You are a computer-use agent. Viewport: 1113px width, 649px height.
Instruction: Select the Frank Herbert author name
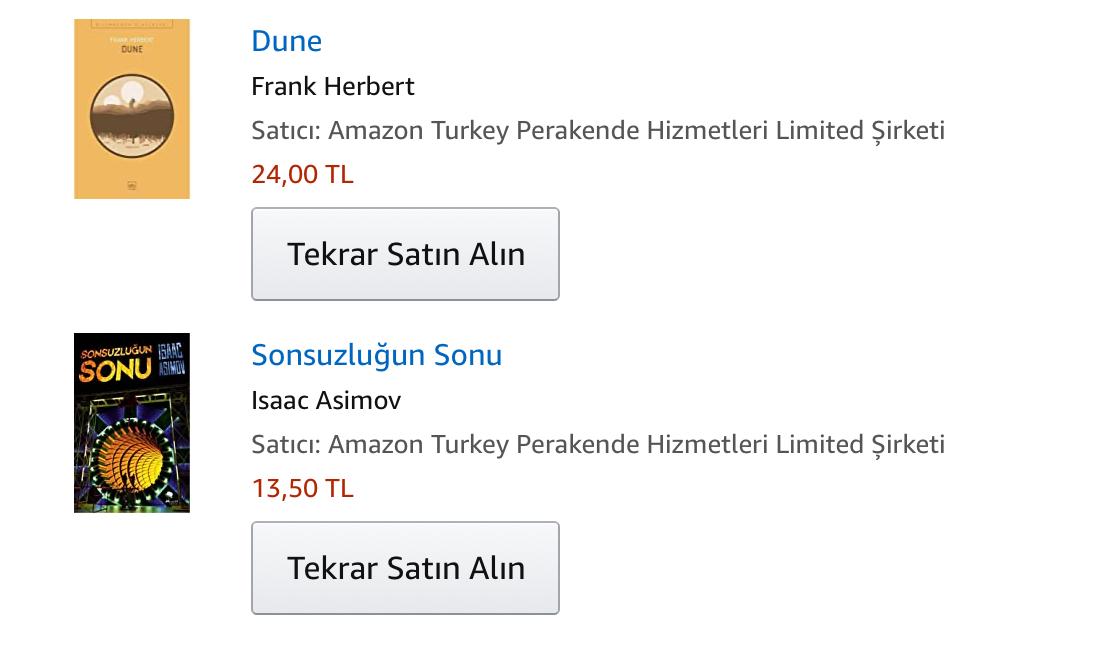click(x=332, y=87)
